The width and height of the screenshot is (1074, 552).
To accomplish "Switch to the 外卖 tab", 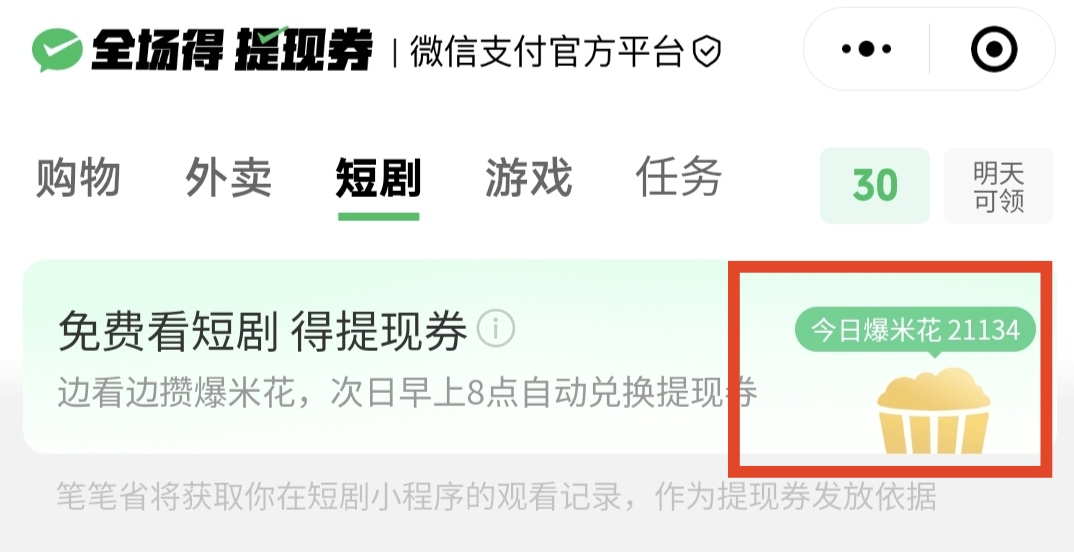I will coord(228,177).
